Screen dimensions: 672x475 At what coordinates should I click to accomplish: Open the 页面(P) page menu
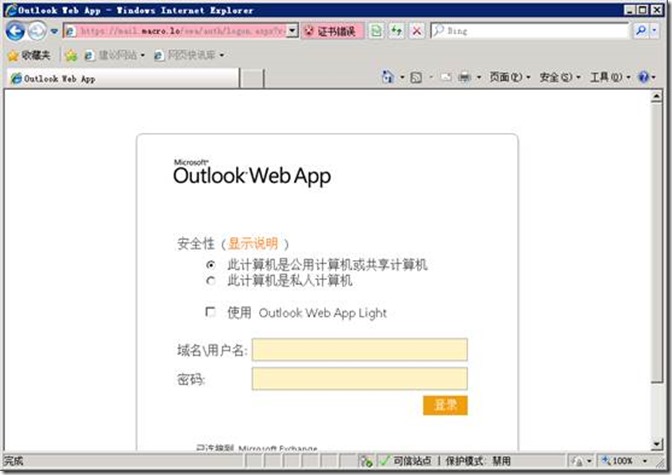coord(510,77)
